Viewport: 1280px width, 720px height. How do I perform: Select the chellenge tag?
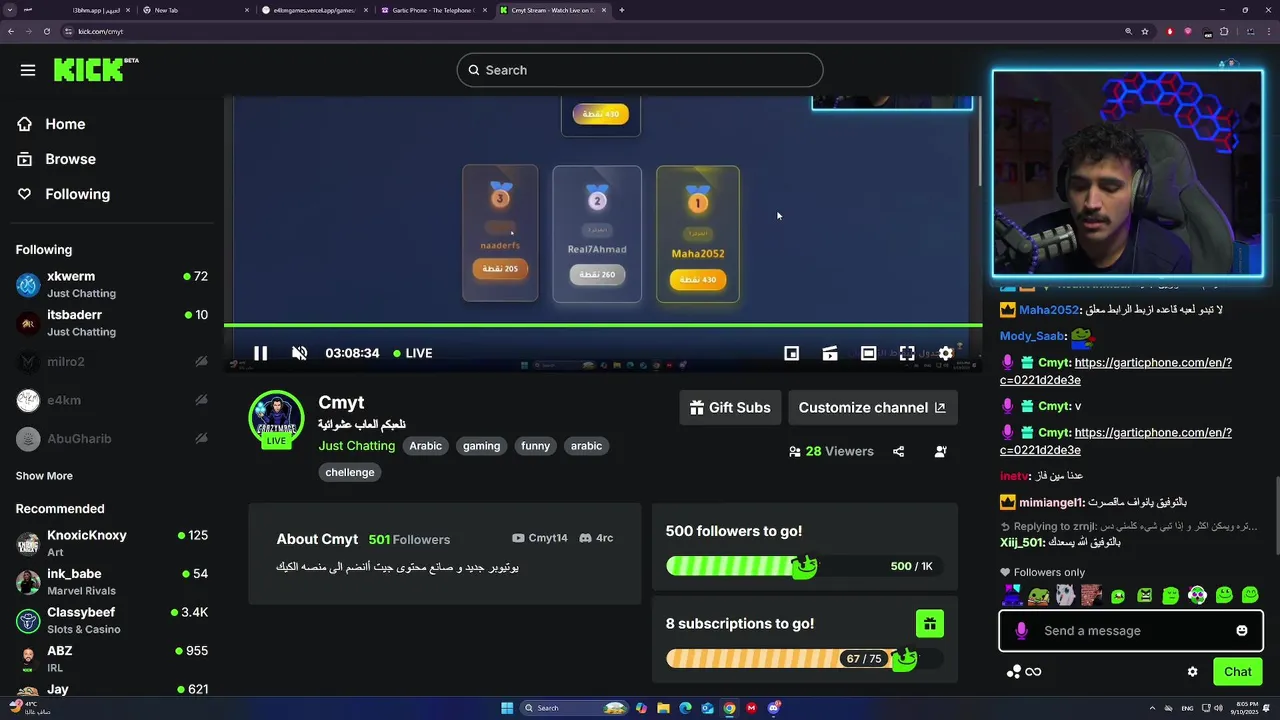coord(350,472)
